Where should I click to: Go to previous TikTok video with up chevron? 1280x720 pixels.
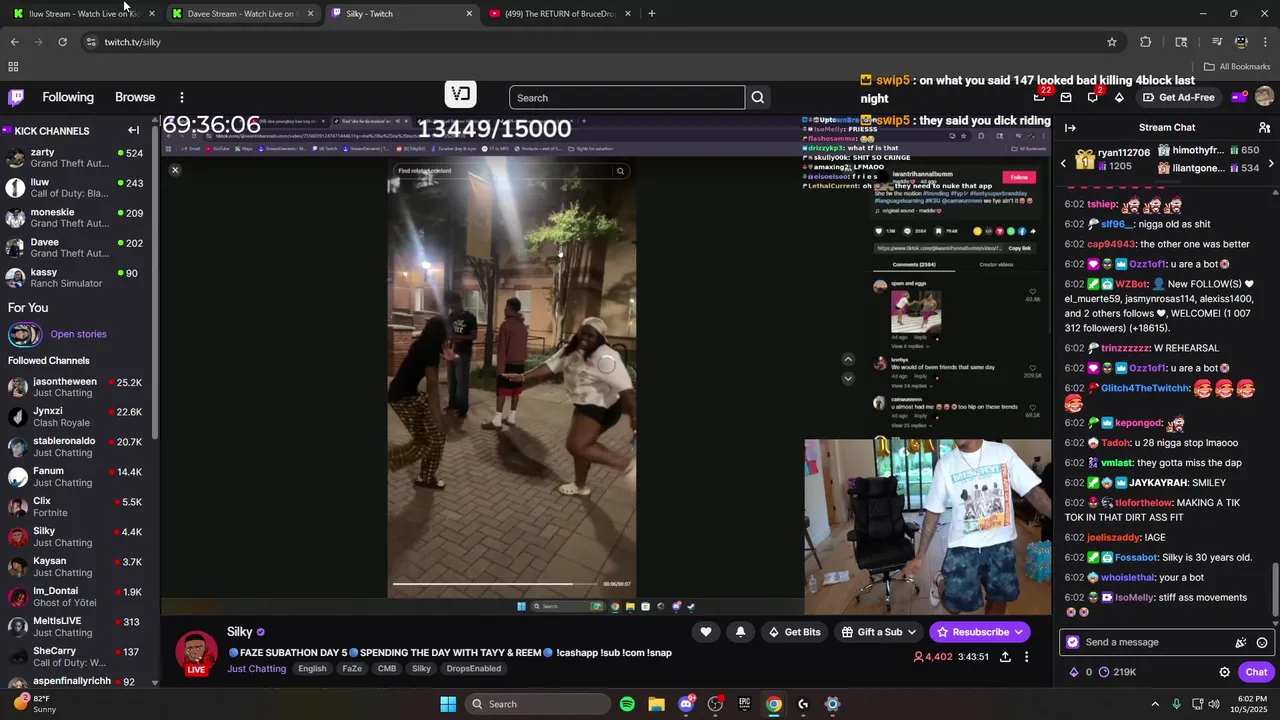click(848, 359)
